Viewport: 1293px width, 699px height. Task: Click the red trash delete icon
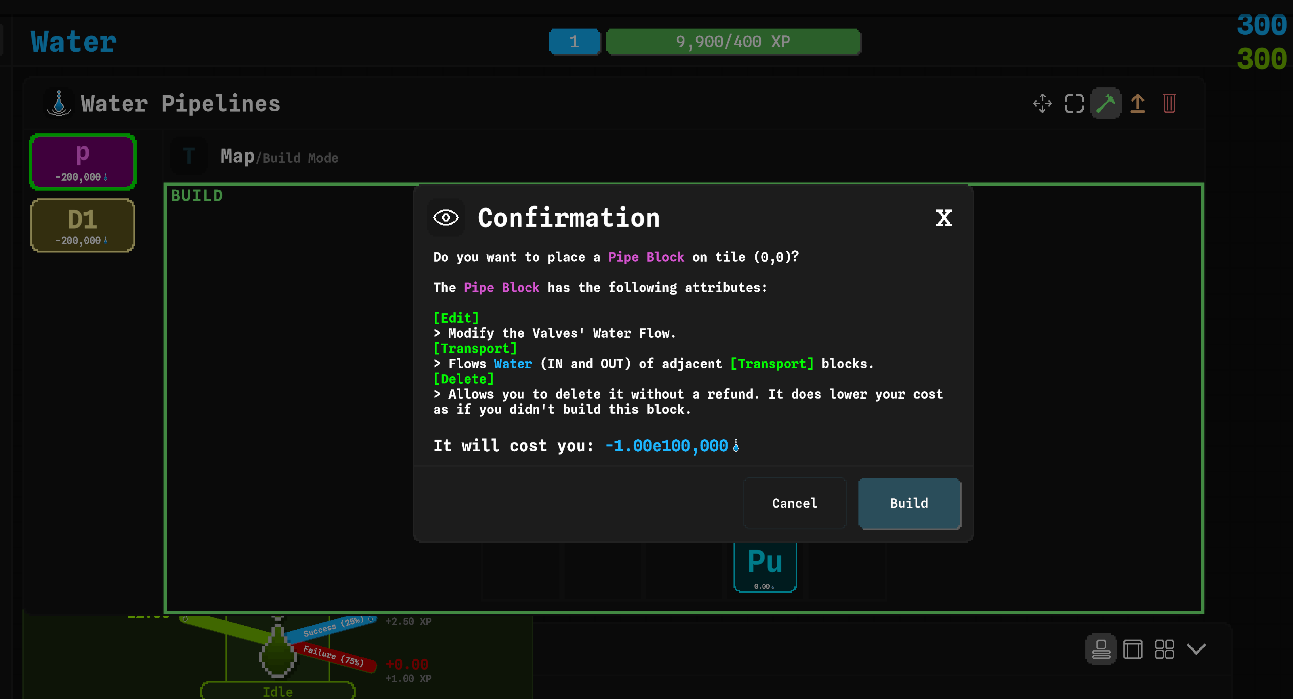[x=1169, y=104]
